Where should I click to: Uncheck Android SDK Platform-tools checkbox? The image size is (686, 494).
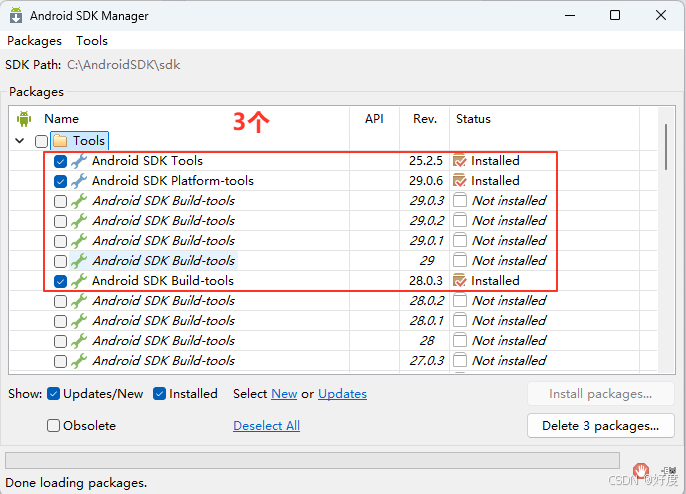(x=60, y=181)
